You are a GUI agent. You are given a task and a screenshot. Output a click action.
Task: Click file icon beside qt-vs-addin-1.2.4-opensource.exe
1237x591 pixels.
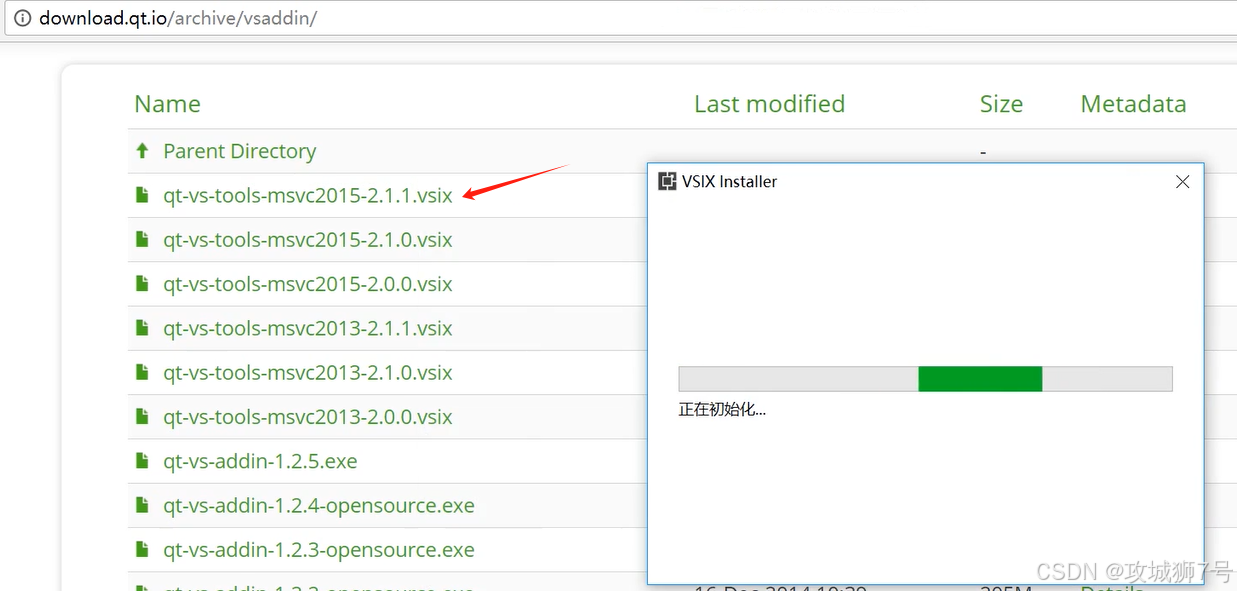pos(142,505)
